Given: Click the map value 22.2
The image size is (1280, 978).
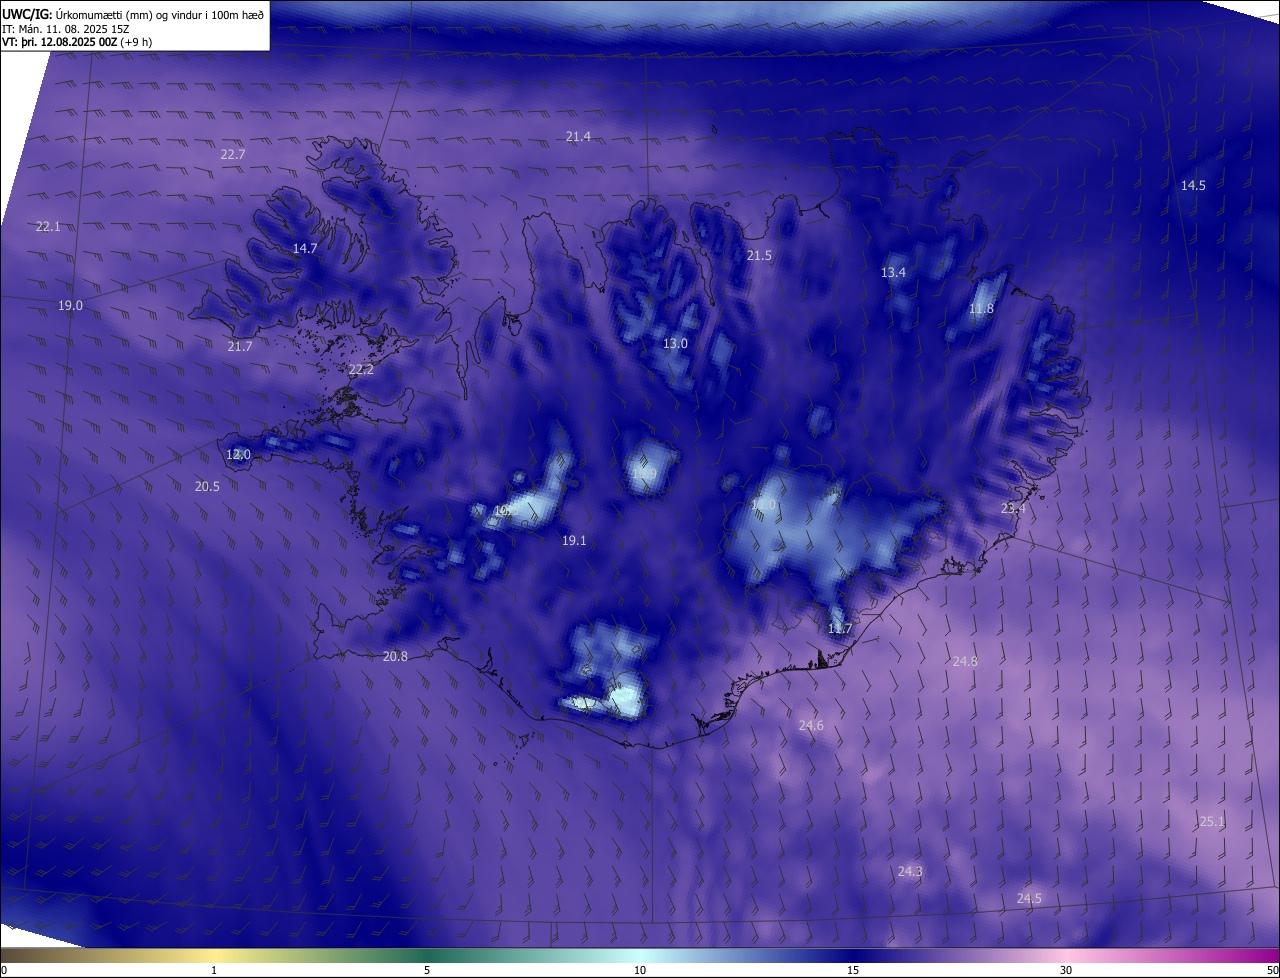Looking at the screenshot, I should click(361, 370).
